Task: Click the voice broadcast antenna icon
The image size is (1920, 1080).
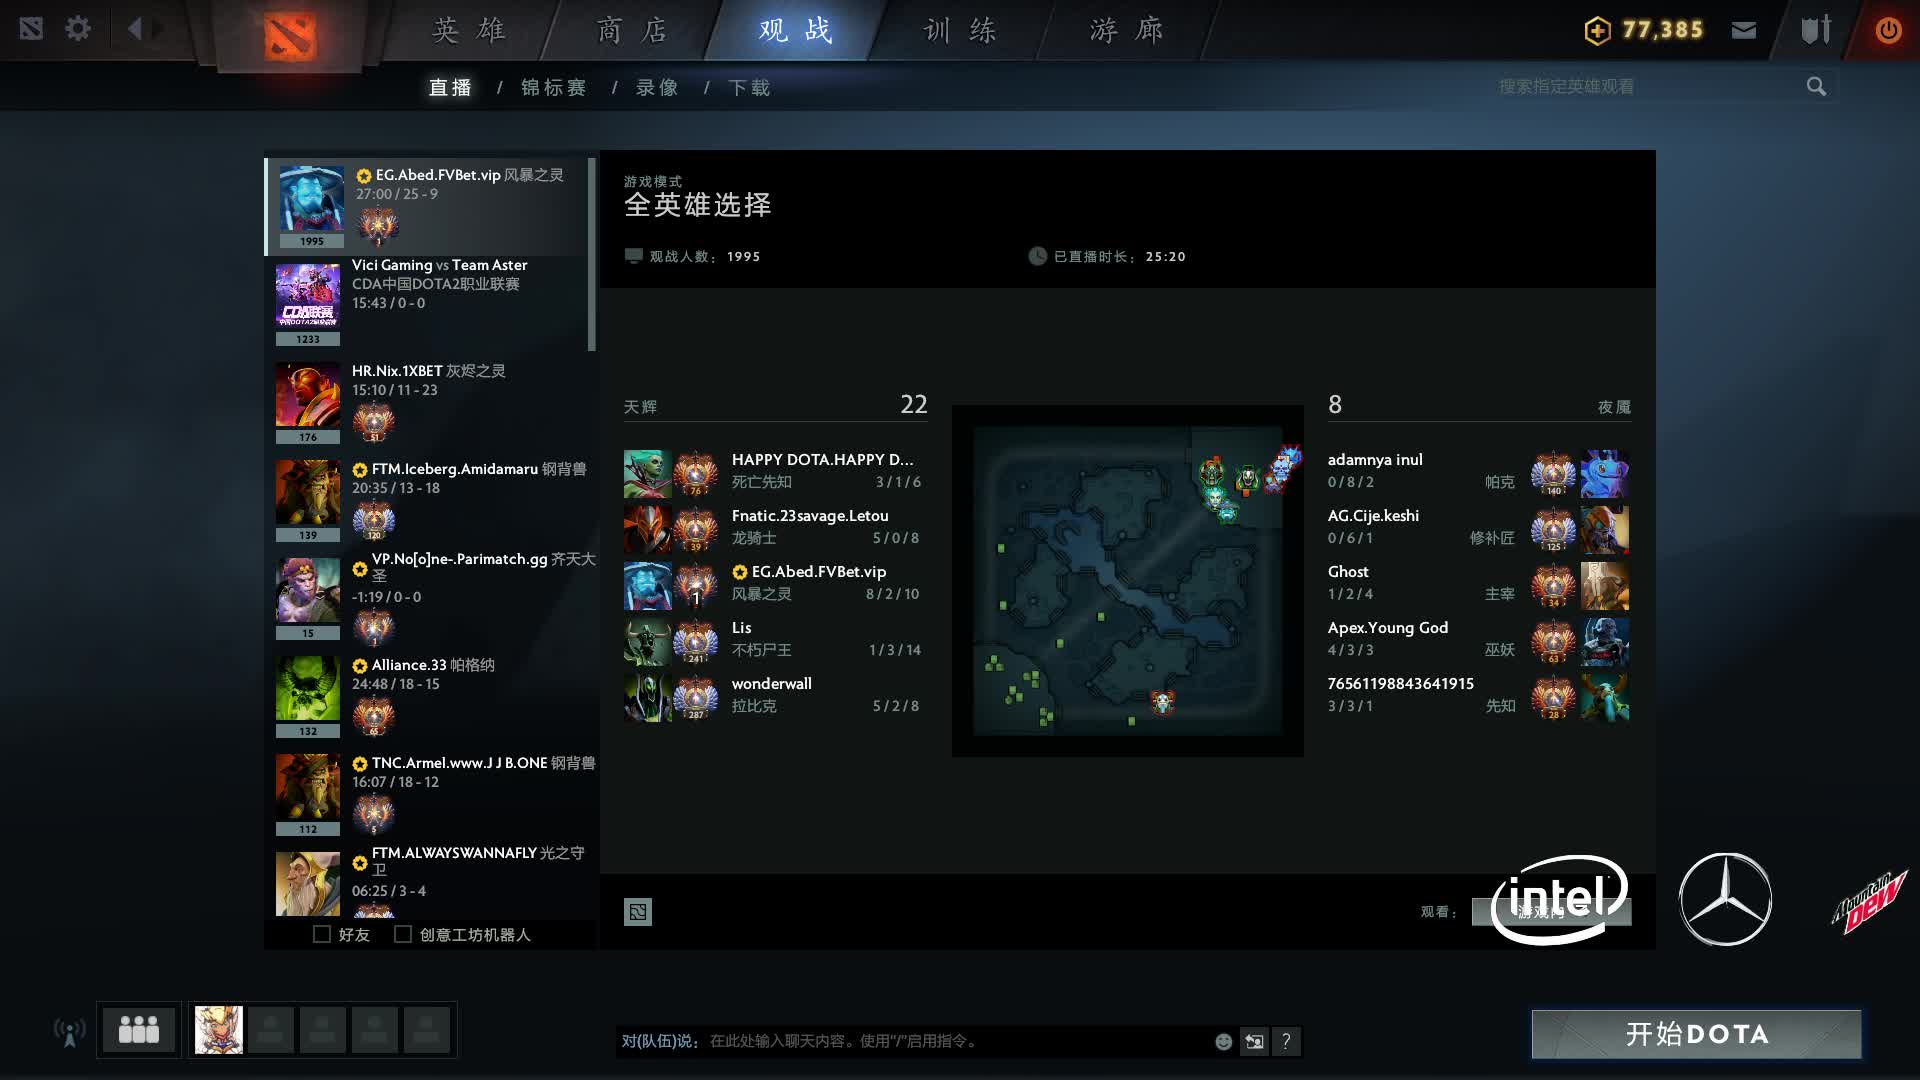Action: pos(69,1032)
